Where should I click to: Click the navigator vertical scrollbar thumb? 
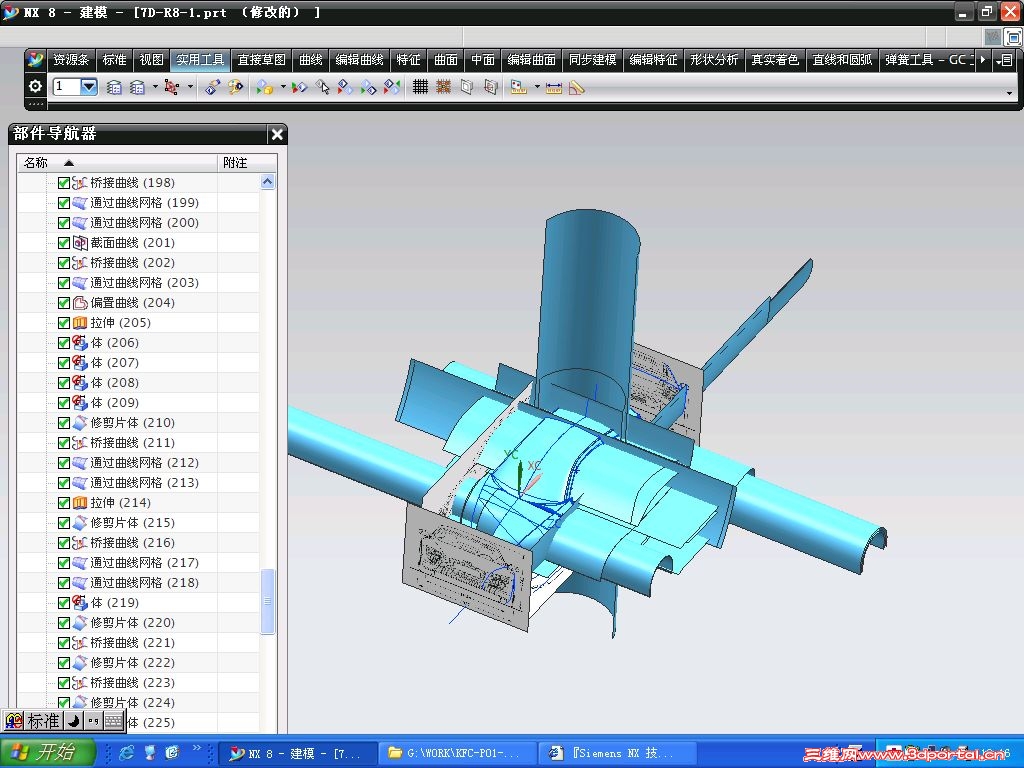(x=267, y=601)
